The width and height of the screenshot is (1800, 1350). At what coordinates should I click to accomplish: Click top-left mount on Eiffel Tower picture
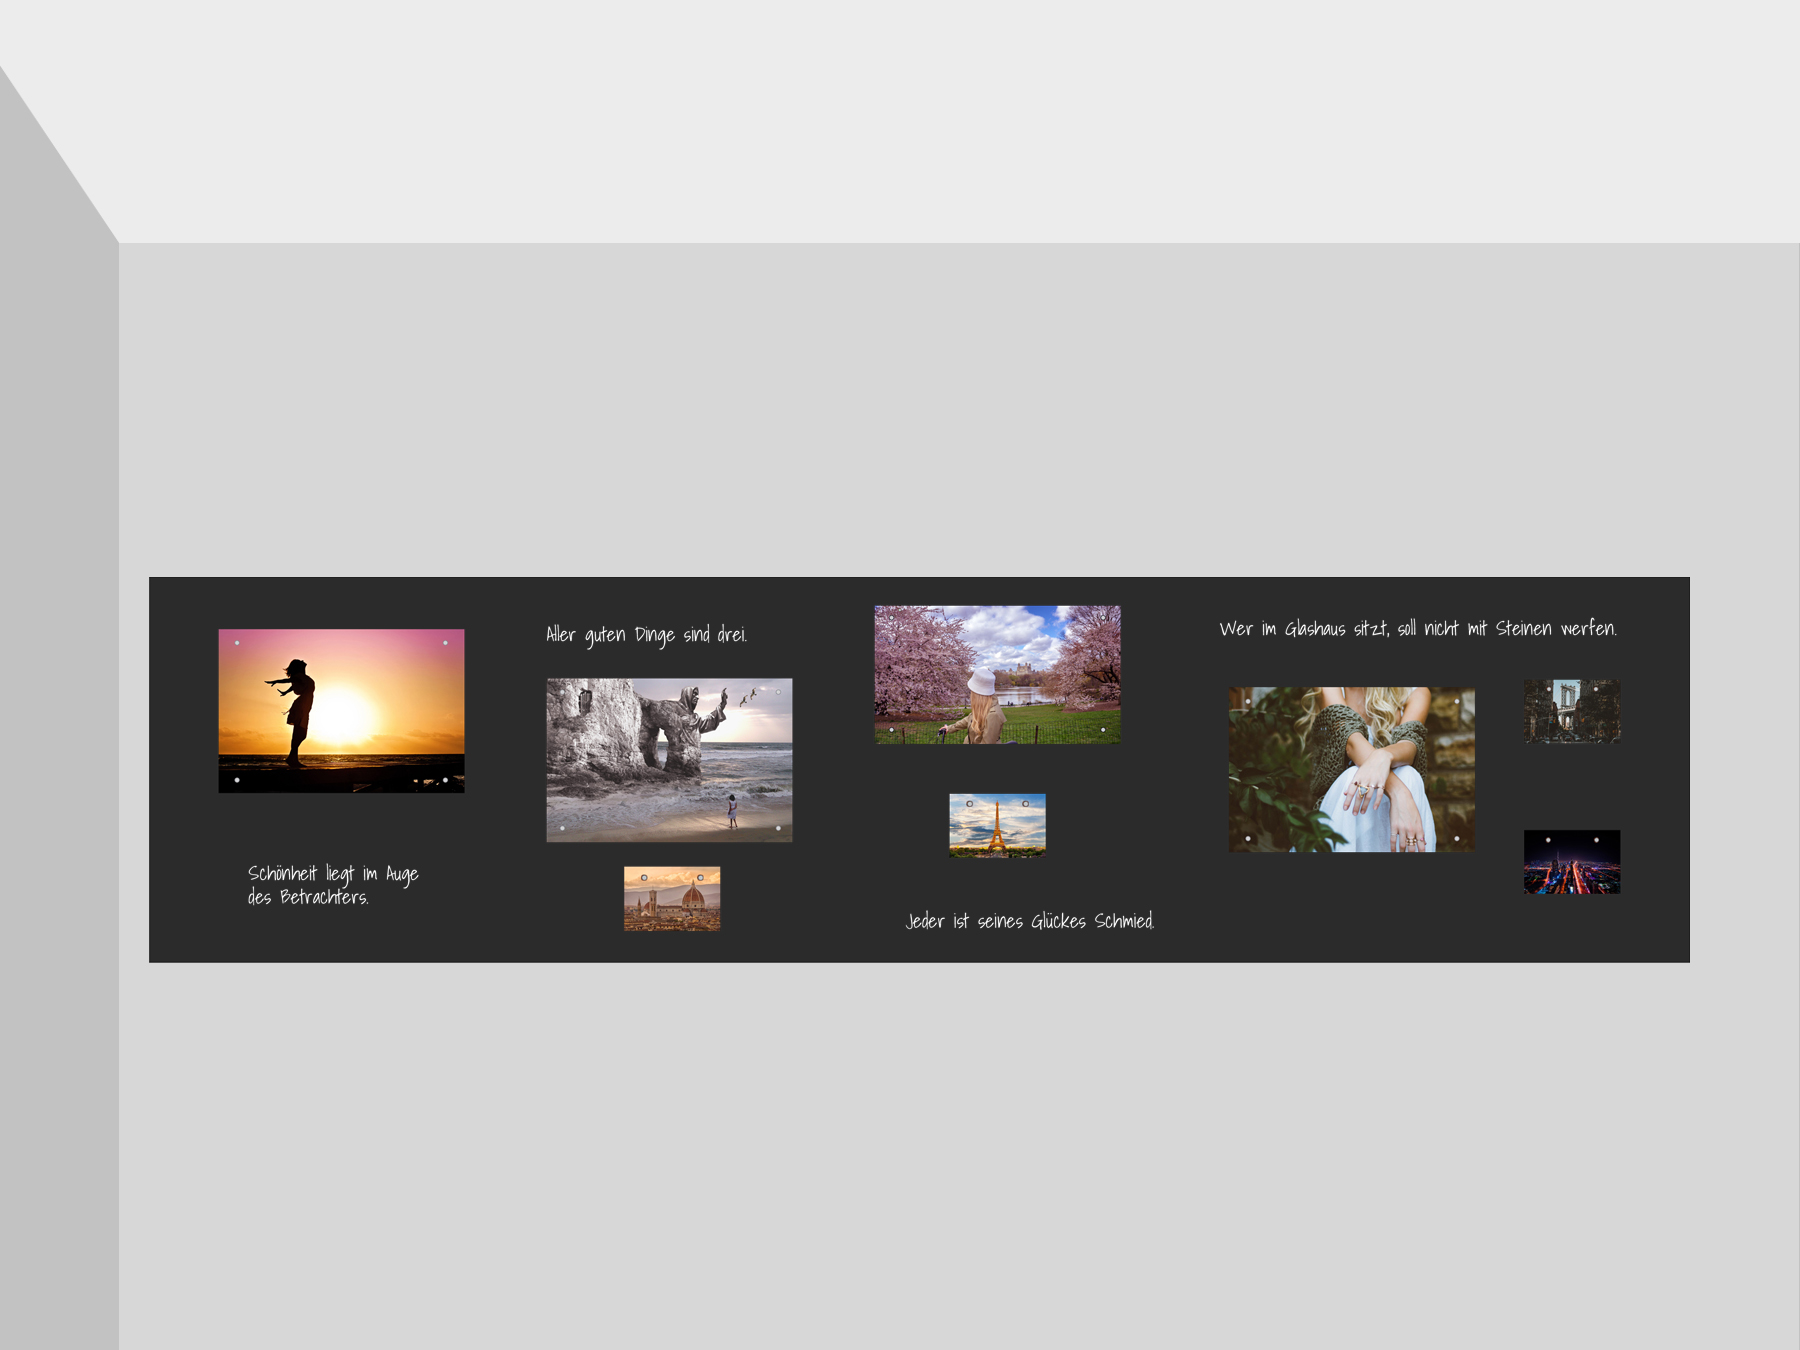pos(969,804)
